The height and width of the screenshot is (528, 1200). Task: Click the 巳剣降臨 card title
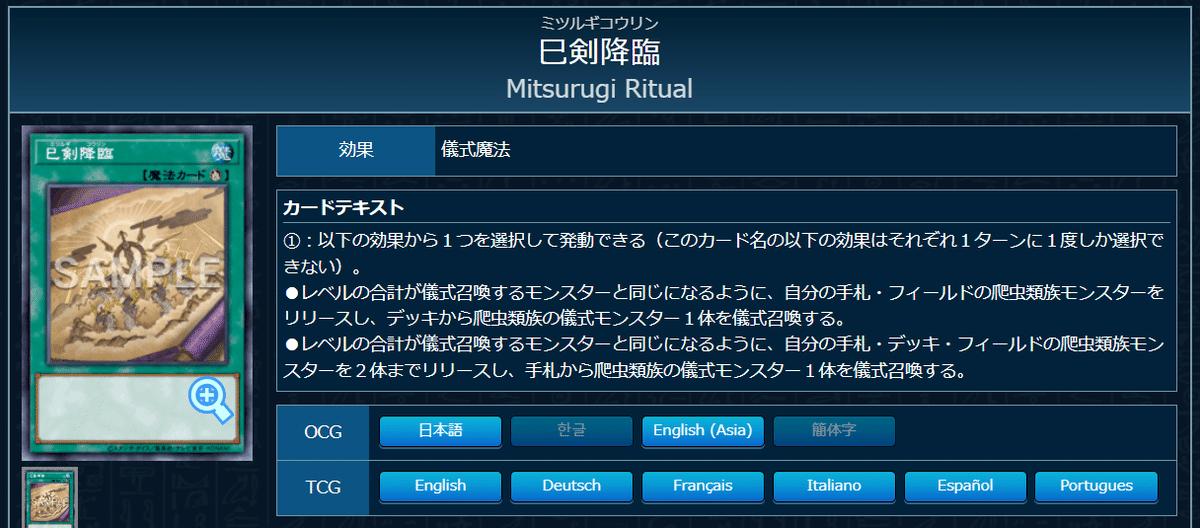click(x=599, y=53)
